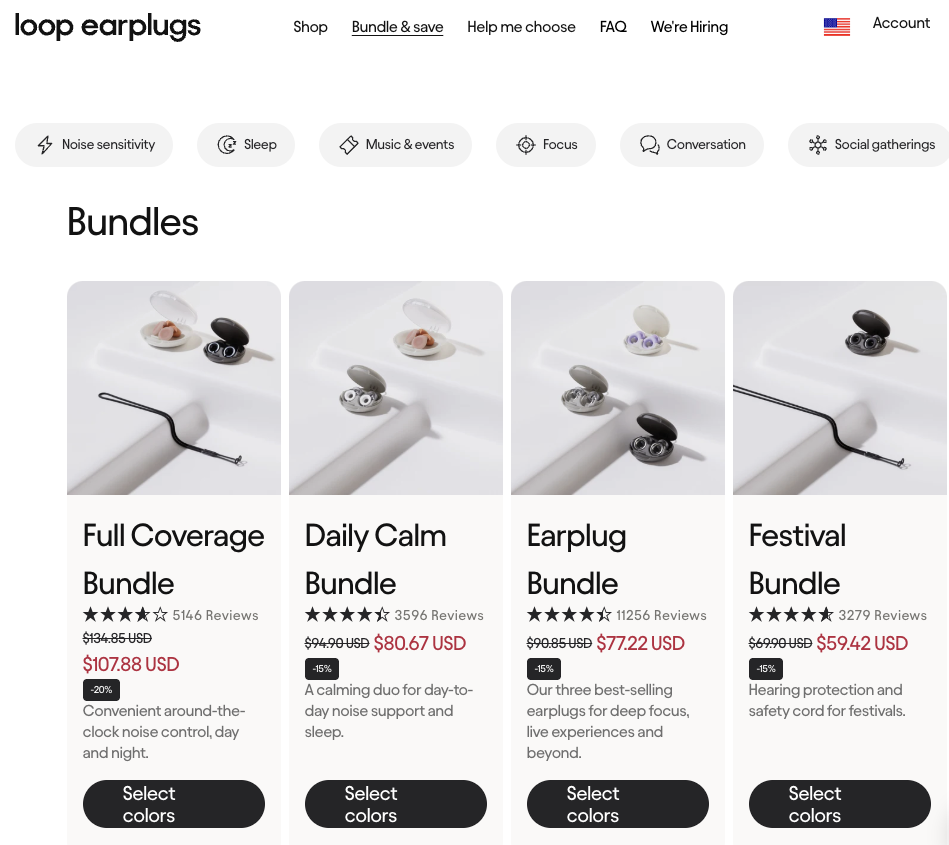Click the Sleep moon icon
Screen dimensions: 949x845
point(225,144)
